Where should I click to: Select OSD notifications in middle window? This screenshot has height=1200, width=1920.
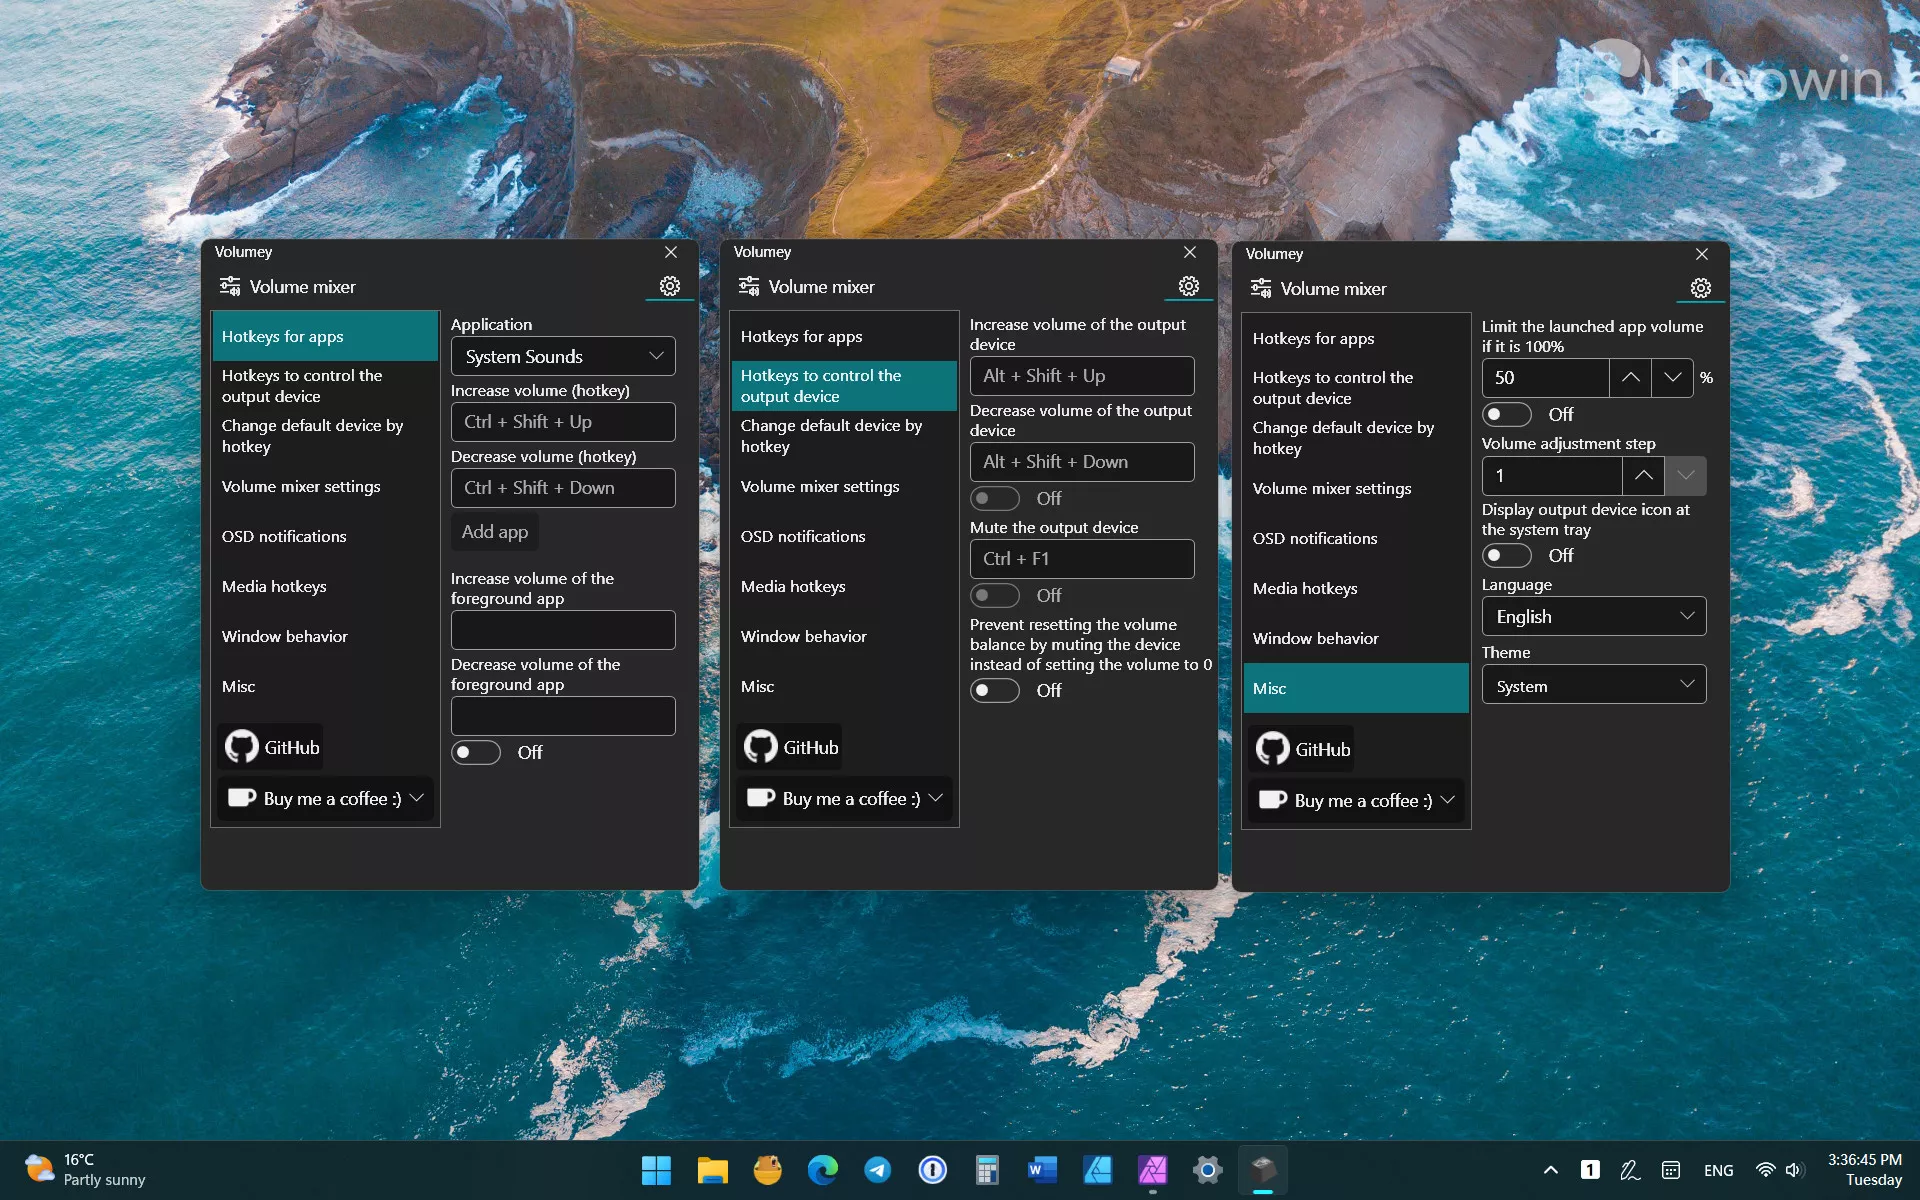[844, 536]
